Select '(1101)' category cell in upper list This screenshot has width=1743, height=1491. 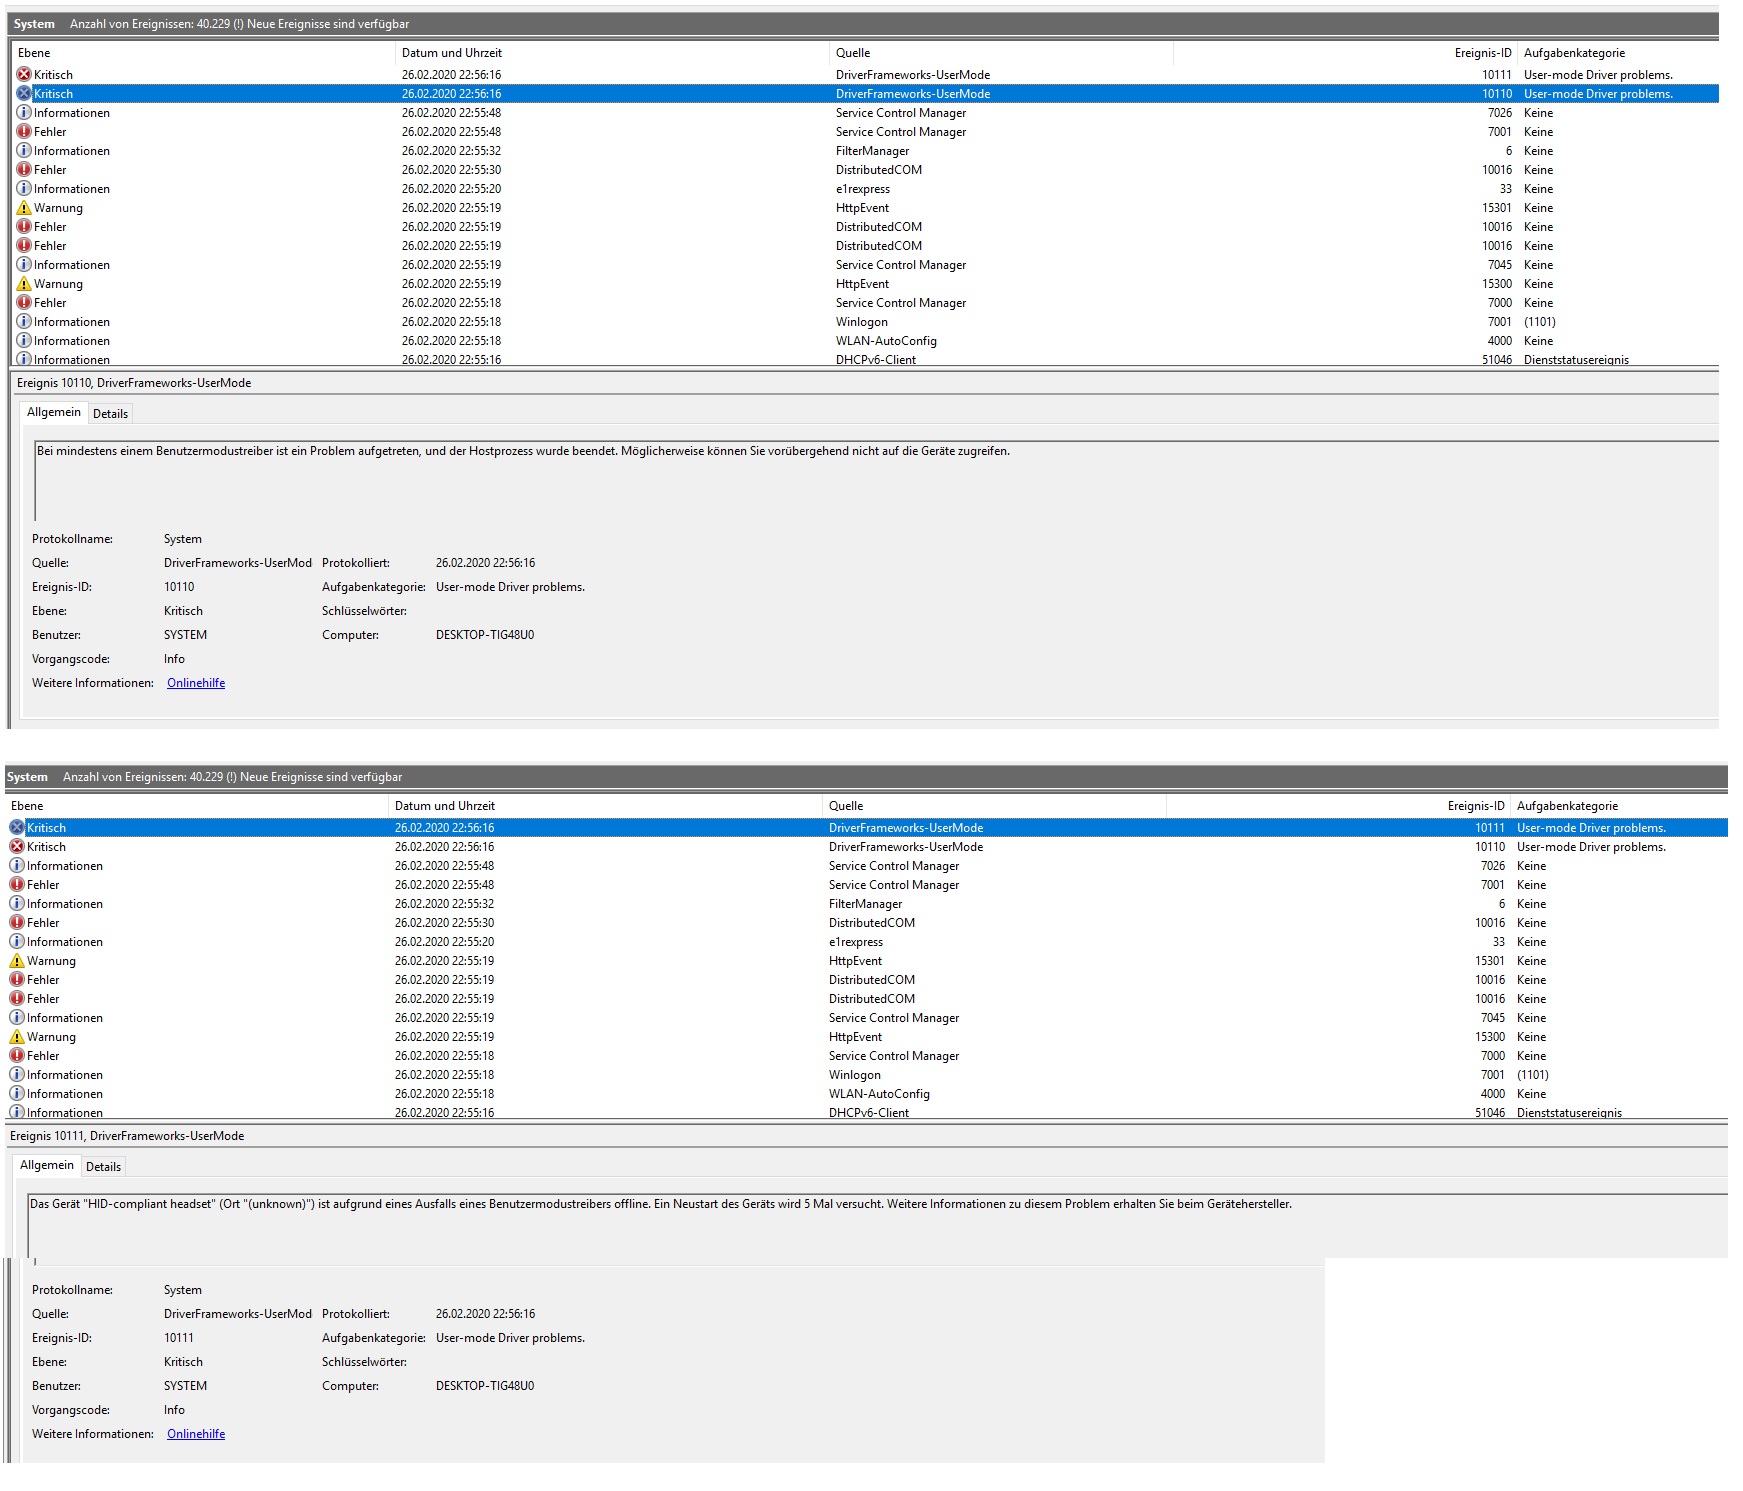click(1540, 322)
